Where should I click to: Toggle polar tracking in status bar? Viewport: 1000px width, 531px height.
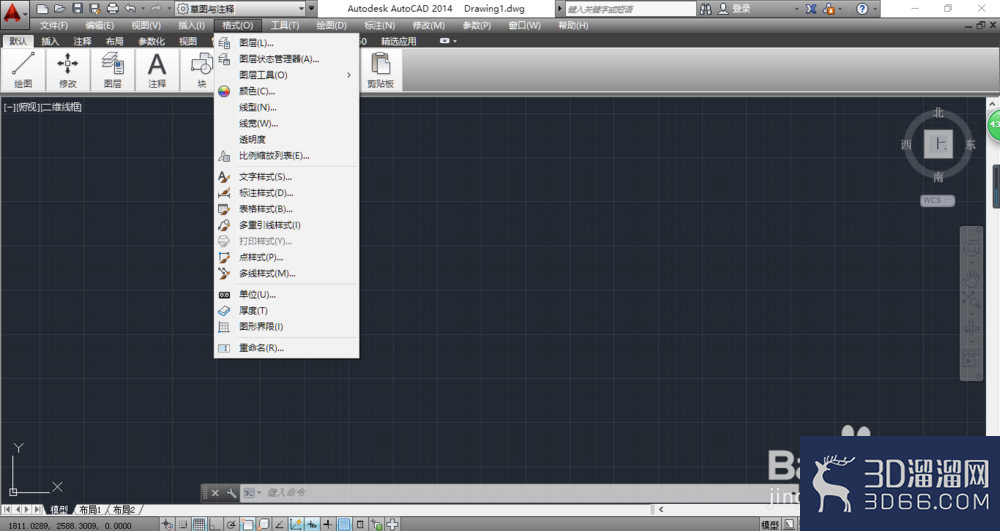pyautogui.click(x=232, y=525)
